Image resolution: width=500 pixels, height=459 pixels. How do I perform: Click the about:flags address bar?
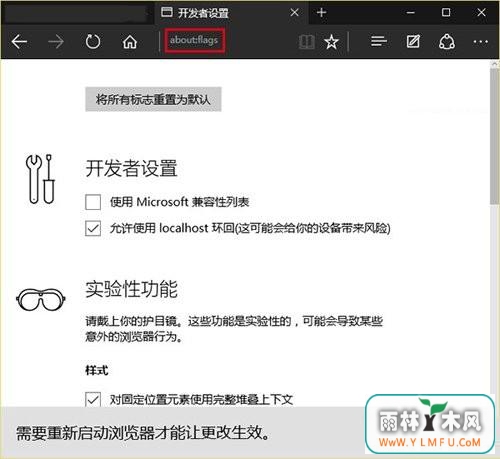(194, 41)
